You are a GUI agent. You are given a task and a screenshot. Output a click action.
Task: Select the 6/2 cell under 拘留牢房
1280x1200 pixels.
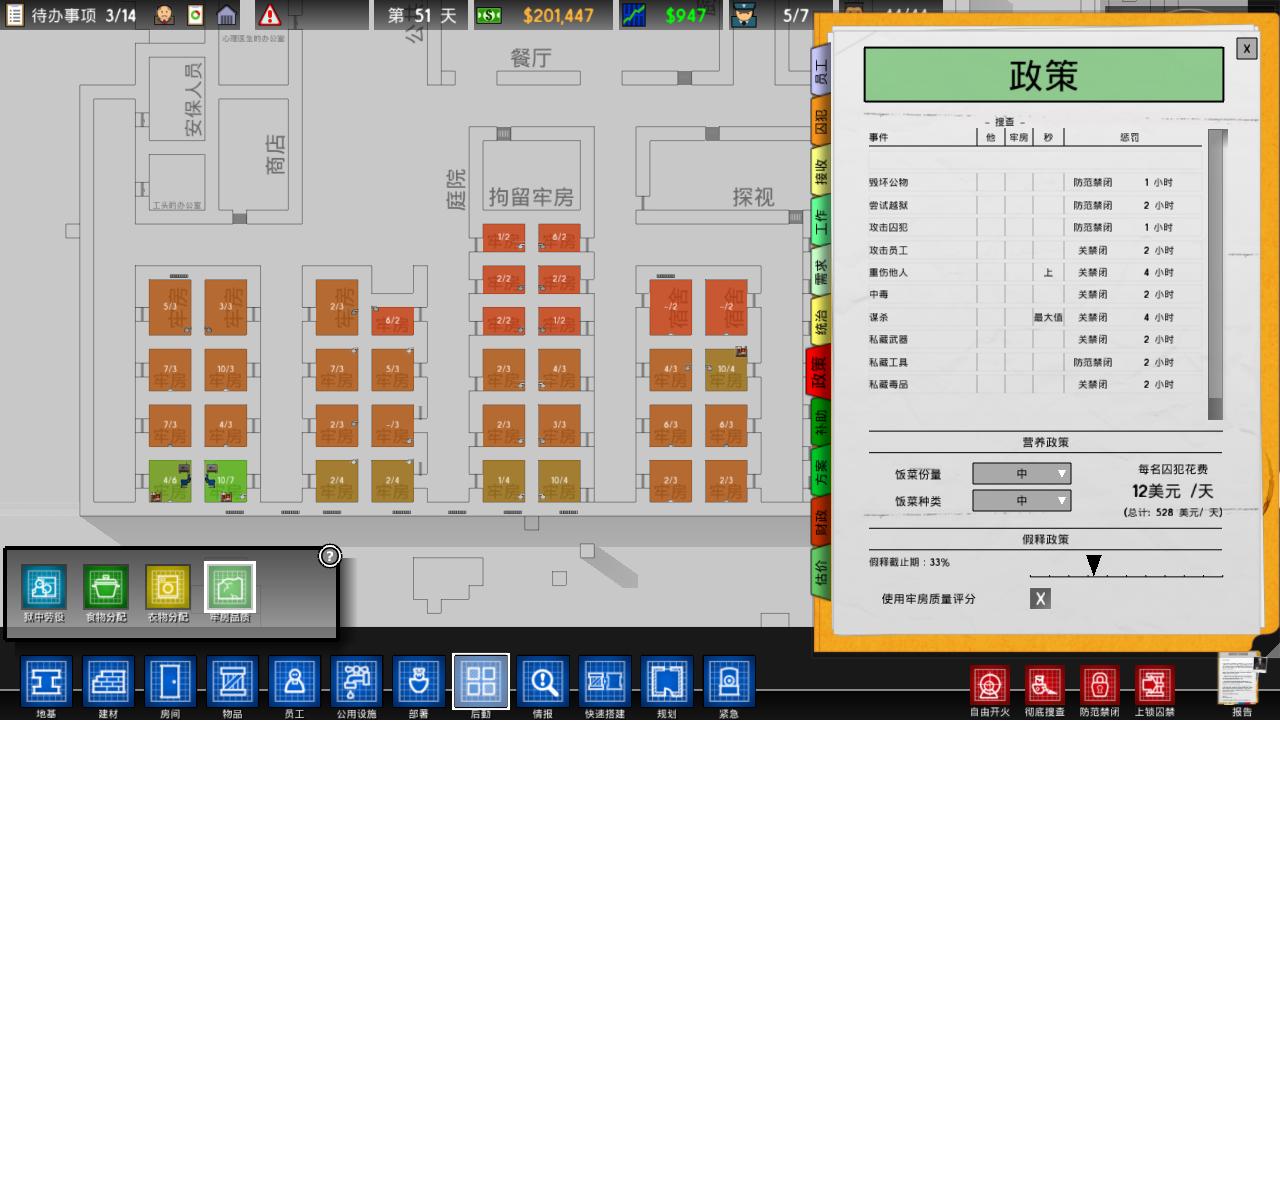559,238
